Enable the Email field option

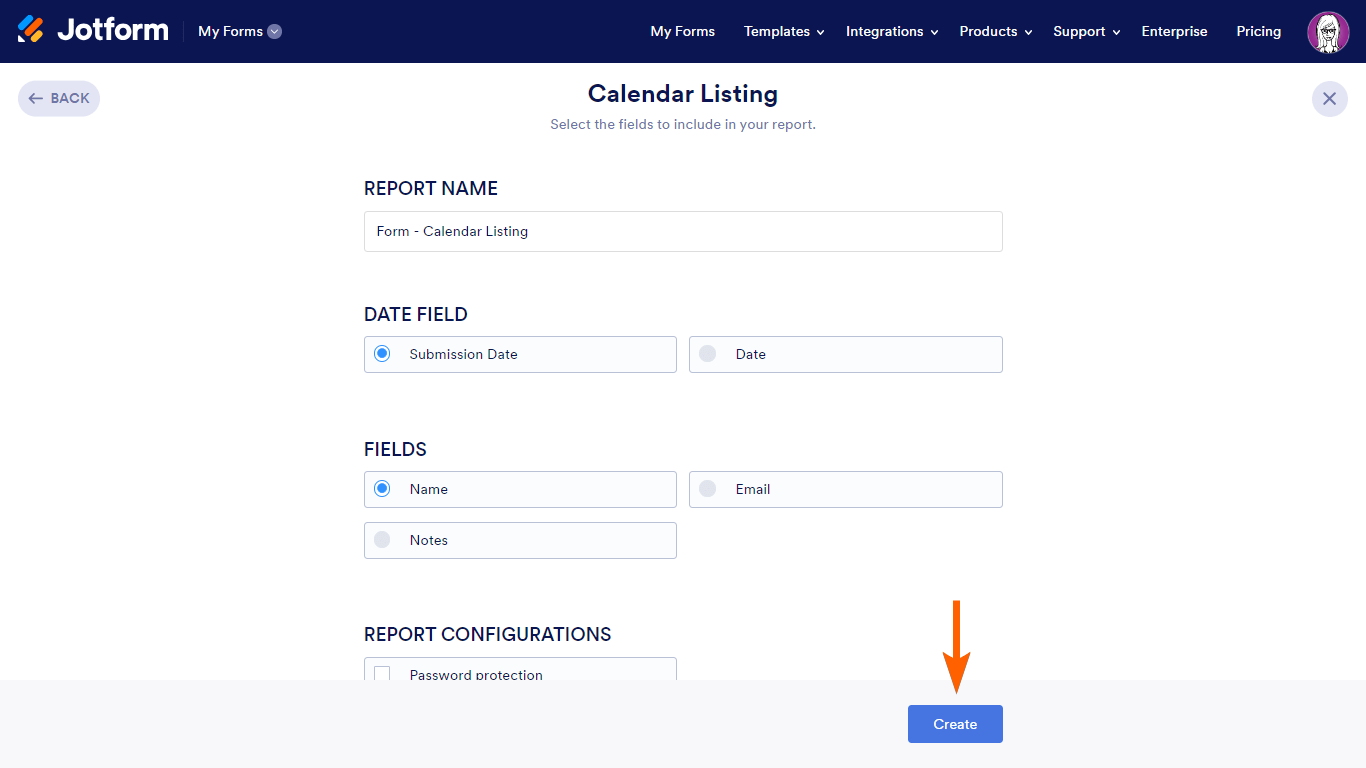point(708,489)
